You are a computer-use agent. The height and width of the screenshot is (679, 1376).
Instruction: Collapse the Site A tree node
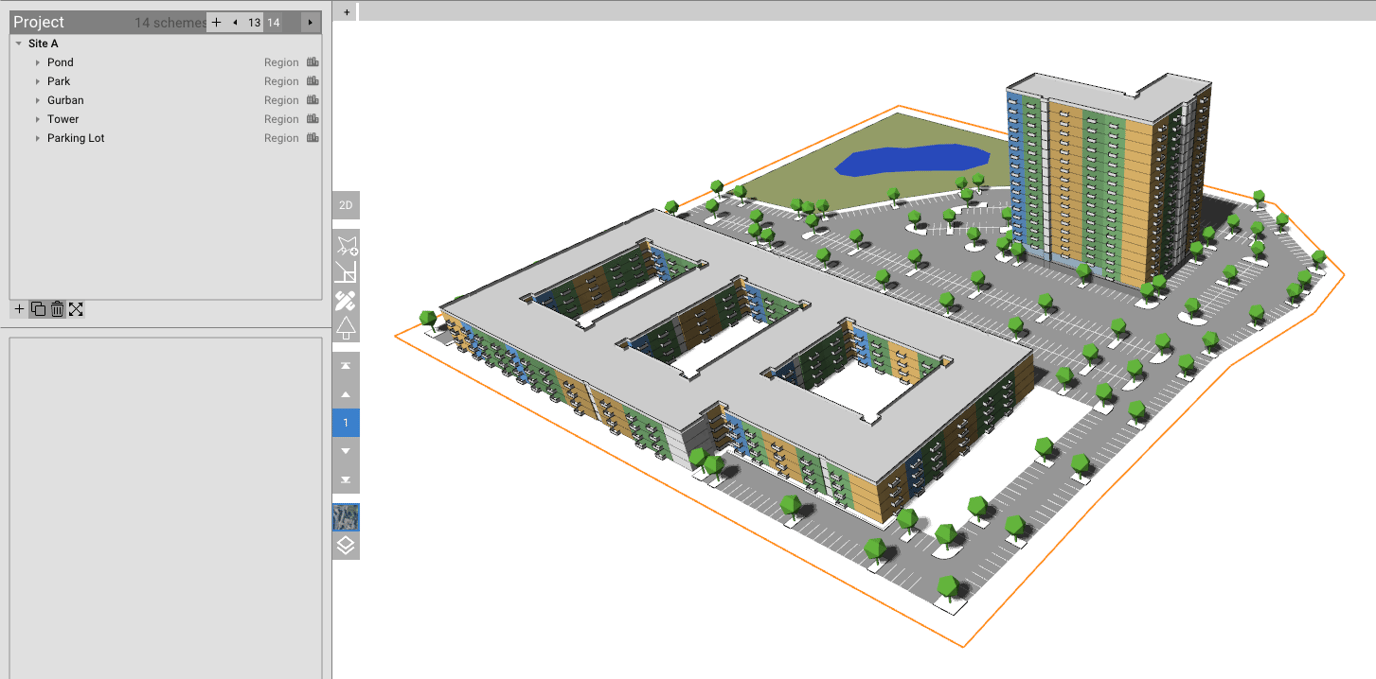click(x=19, y=44)
